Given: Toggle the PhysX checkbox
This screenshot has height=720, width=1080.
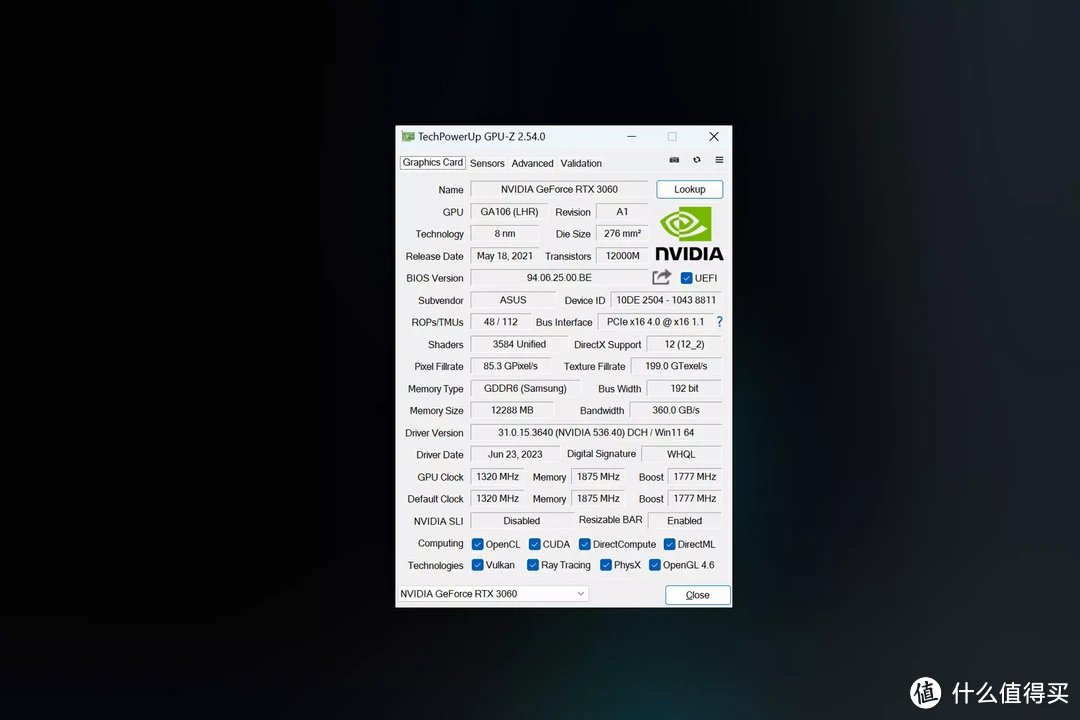Looking at the screenshot, I should (x=606, y=565).
